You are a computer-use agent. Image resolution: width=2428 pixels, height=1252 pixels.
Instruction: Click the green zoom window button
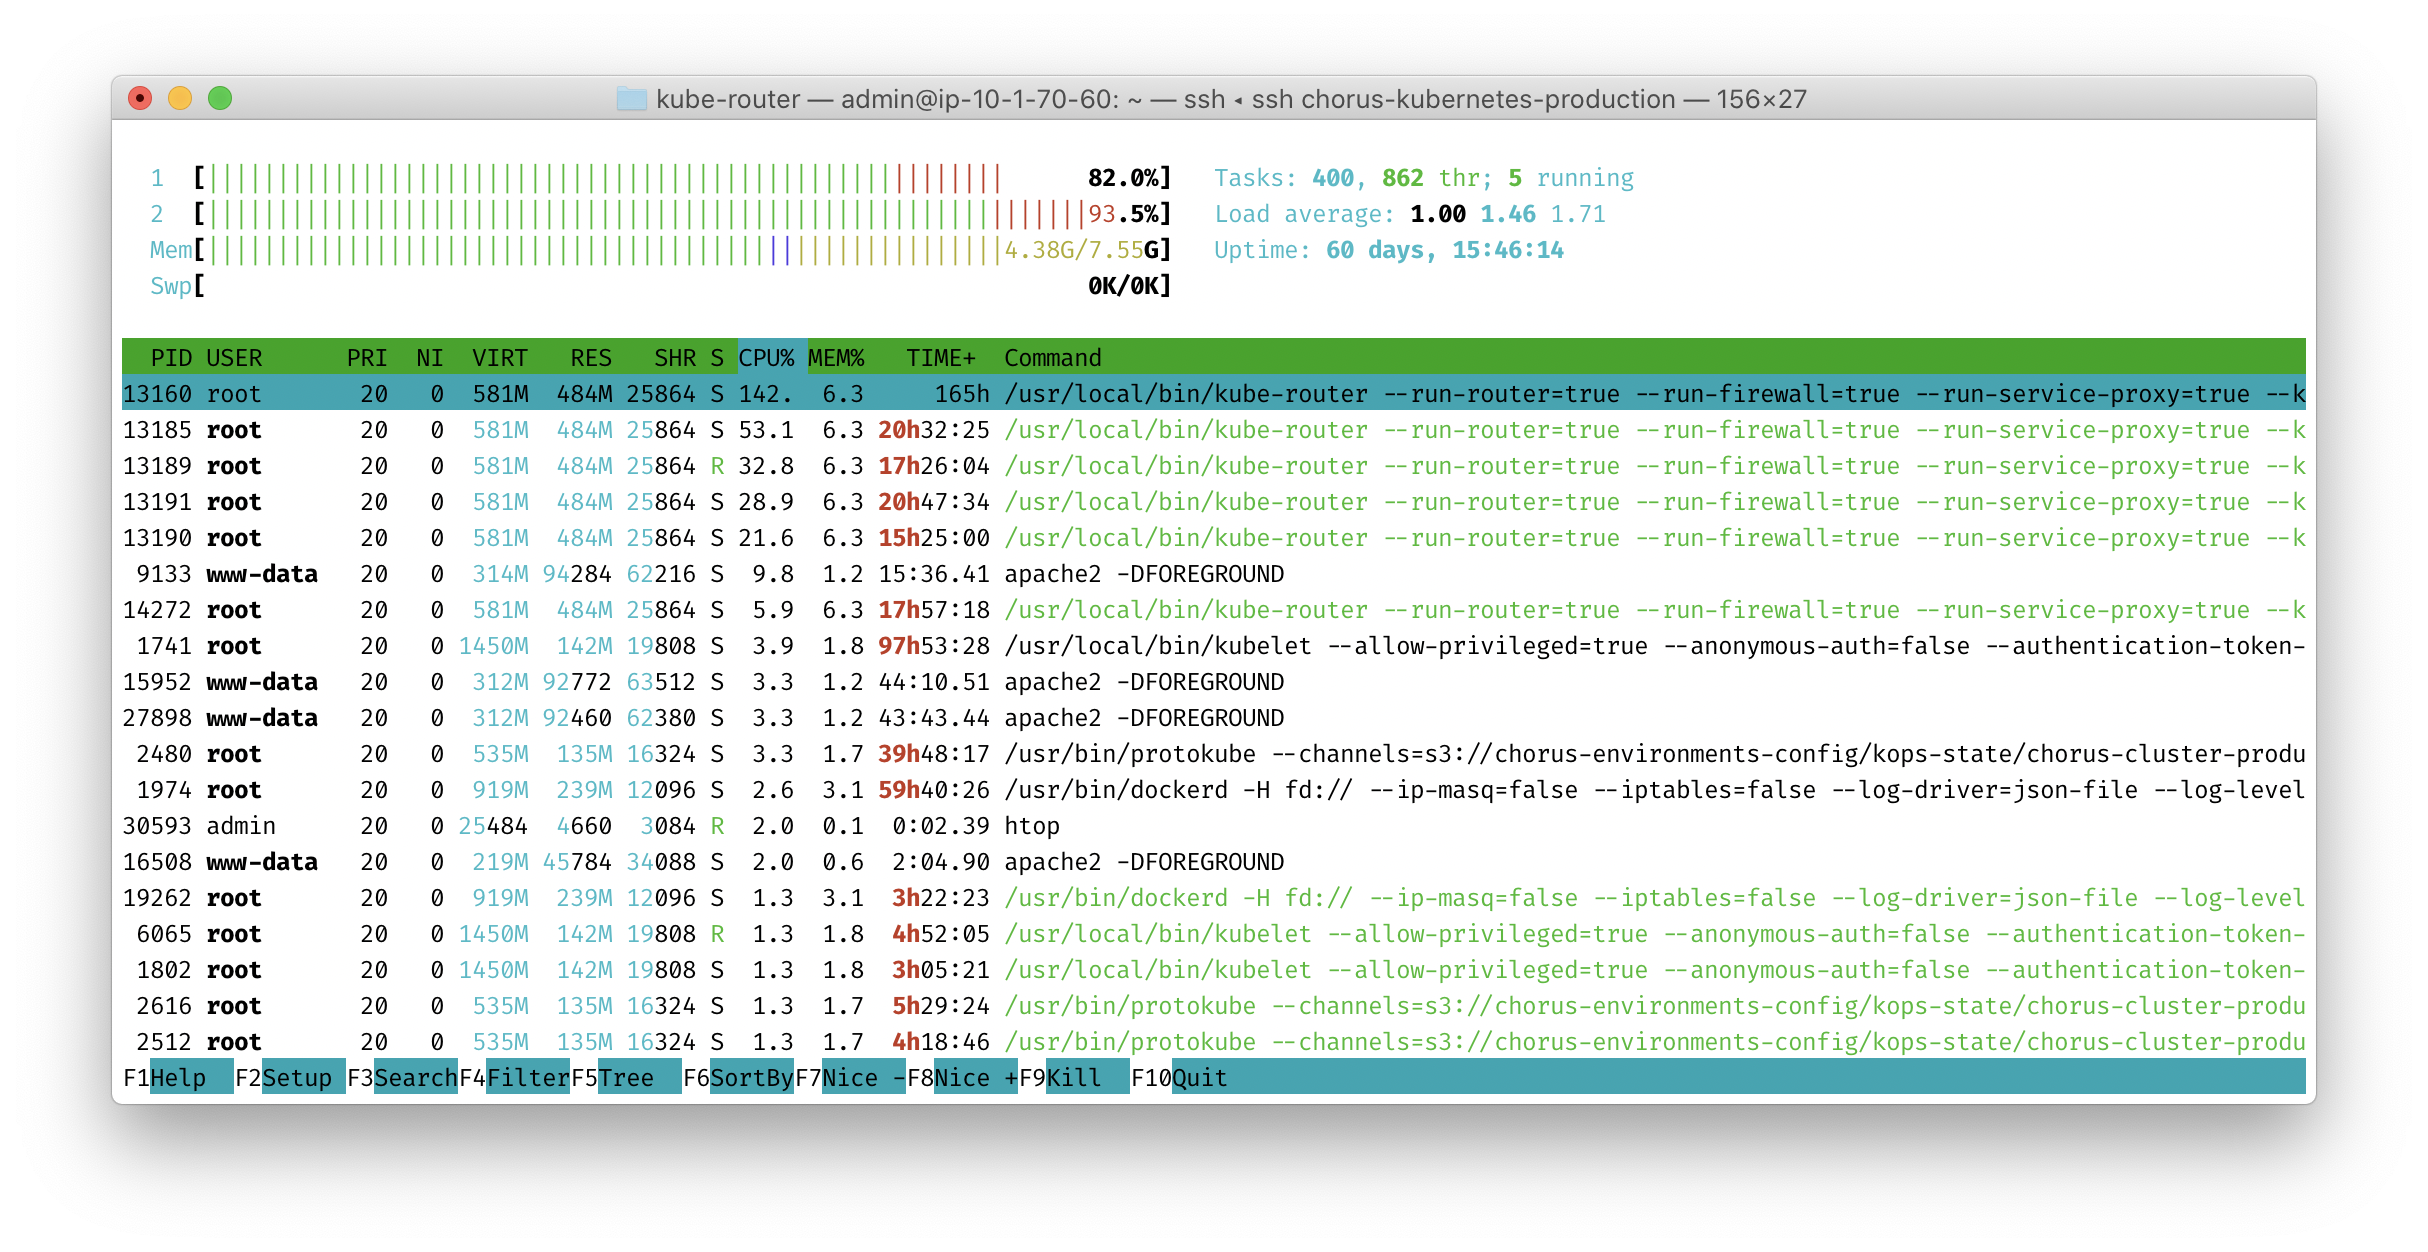click(x=220, y=98)
